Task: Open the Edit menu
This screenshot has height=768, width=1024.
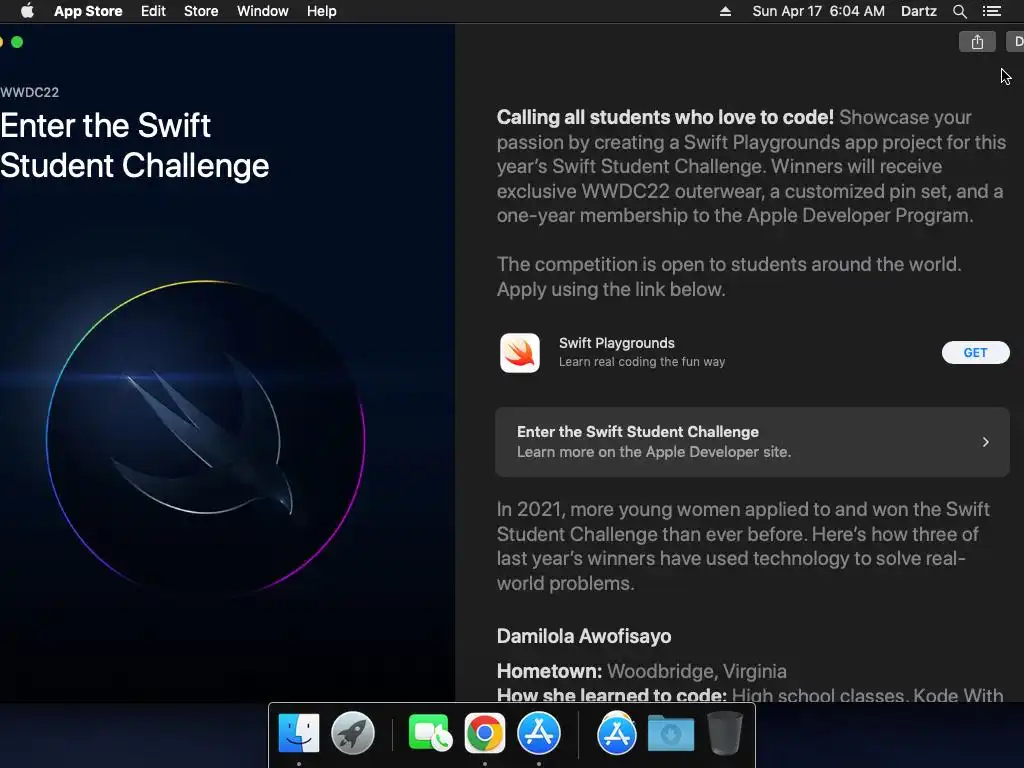Action: tap(153, 11)
